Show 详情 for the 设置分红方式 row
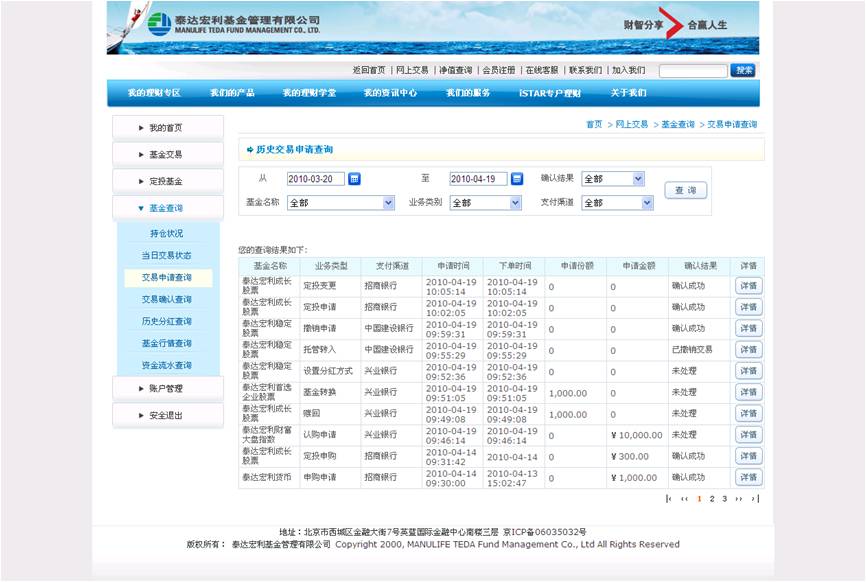 click(x=748, y=371)
